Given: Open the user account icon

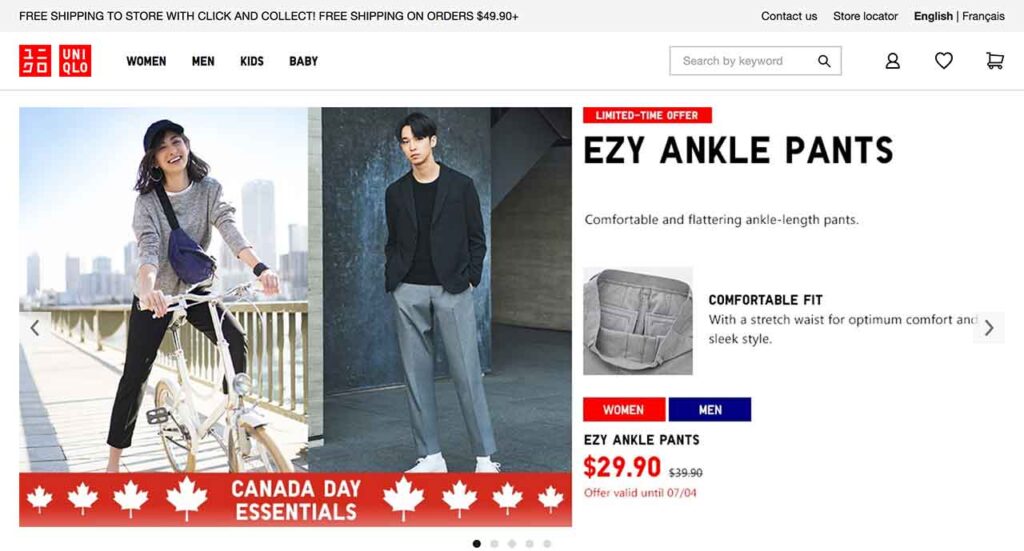Looking at the screenshot, I should pos(893,61).
